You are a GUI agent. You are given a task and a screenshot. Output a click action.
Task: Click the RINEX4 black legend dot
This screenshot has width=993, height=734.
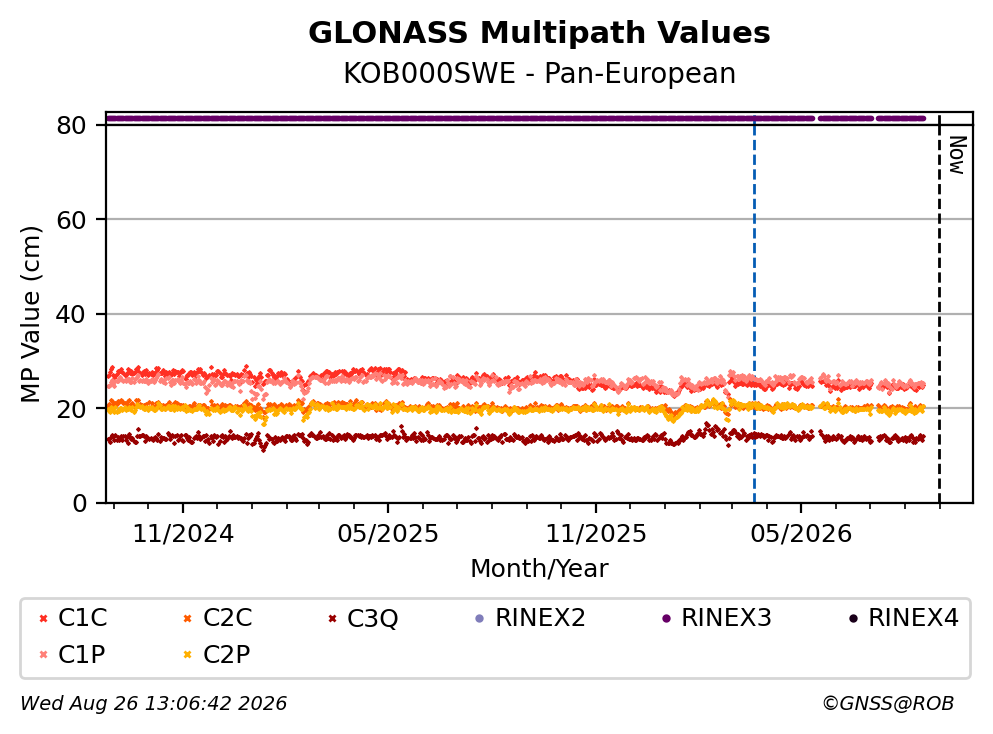(x=853, y=619)
